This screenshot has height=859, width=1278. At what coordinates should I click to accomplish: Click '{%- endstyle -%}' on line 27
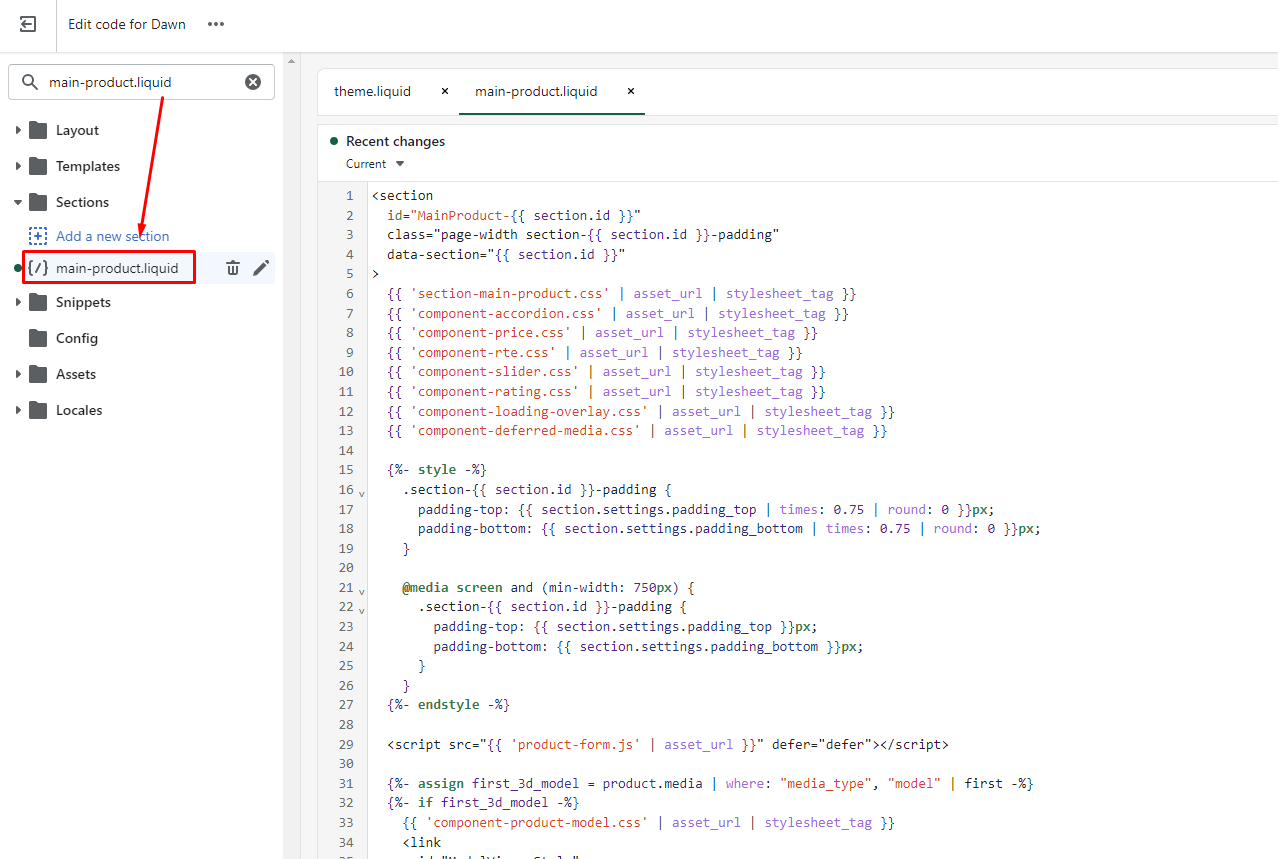448,705
